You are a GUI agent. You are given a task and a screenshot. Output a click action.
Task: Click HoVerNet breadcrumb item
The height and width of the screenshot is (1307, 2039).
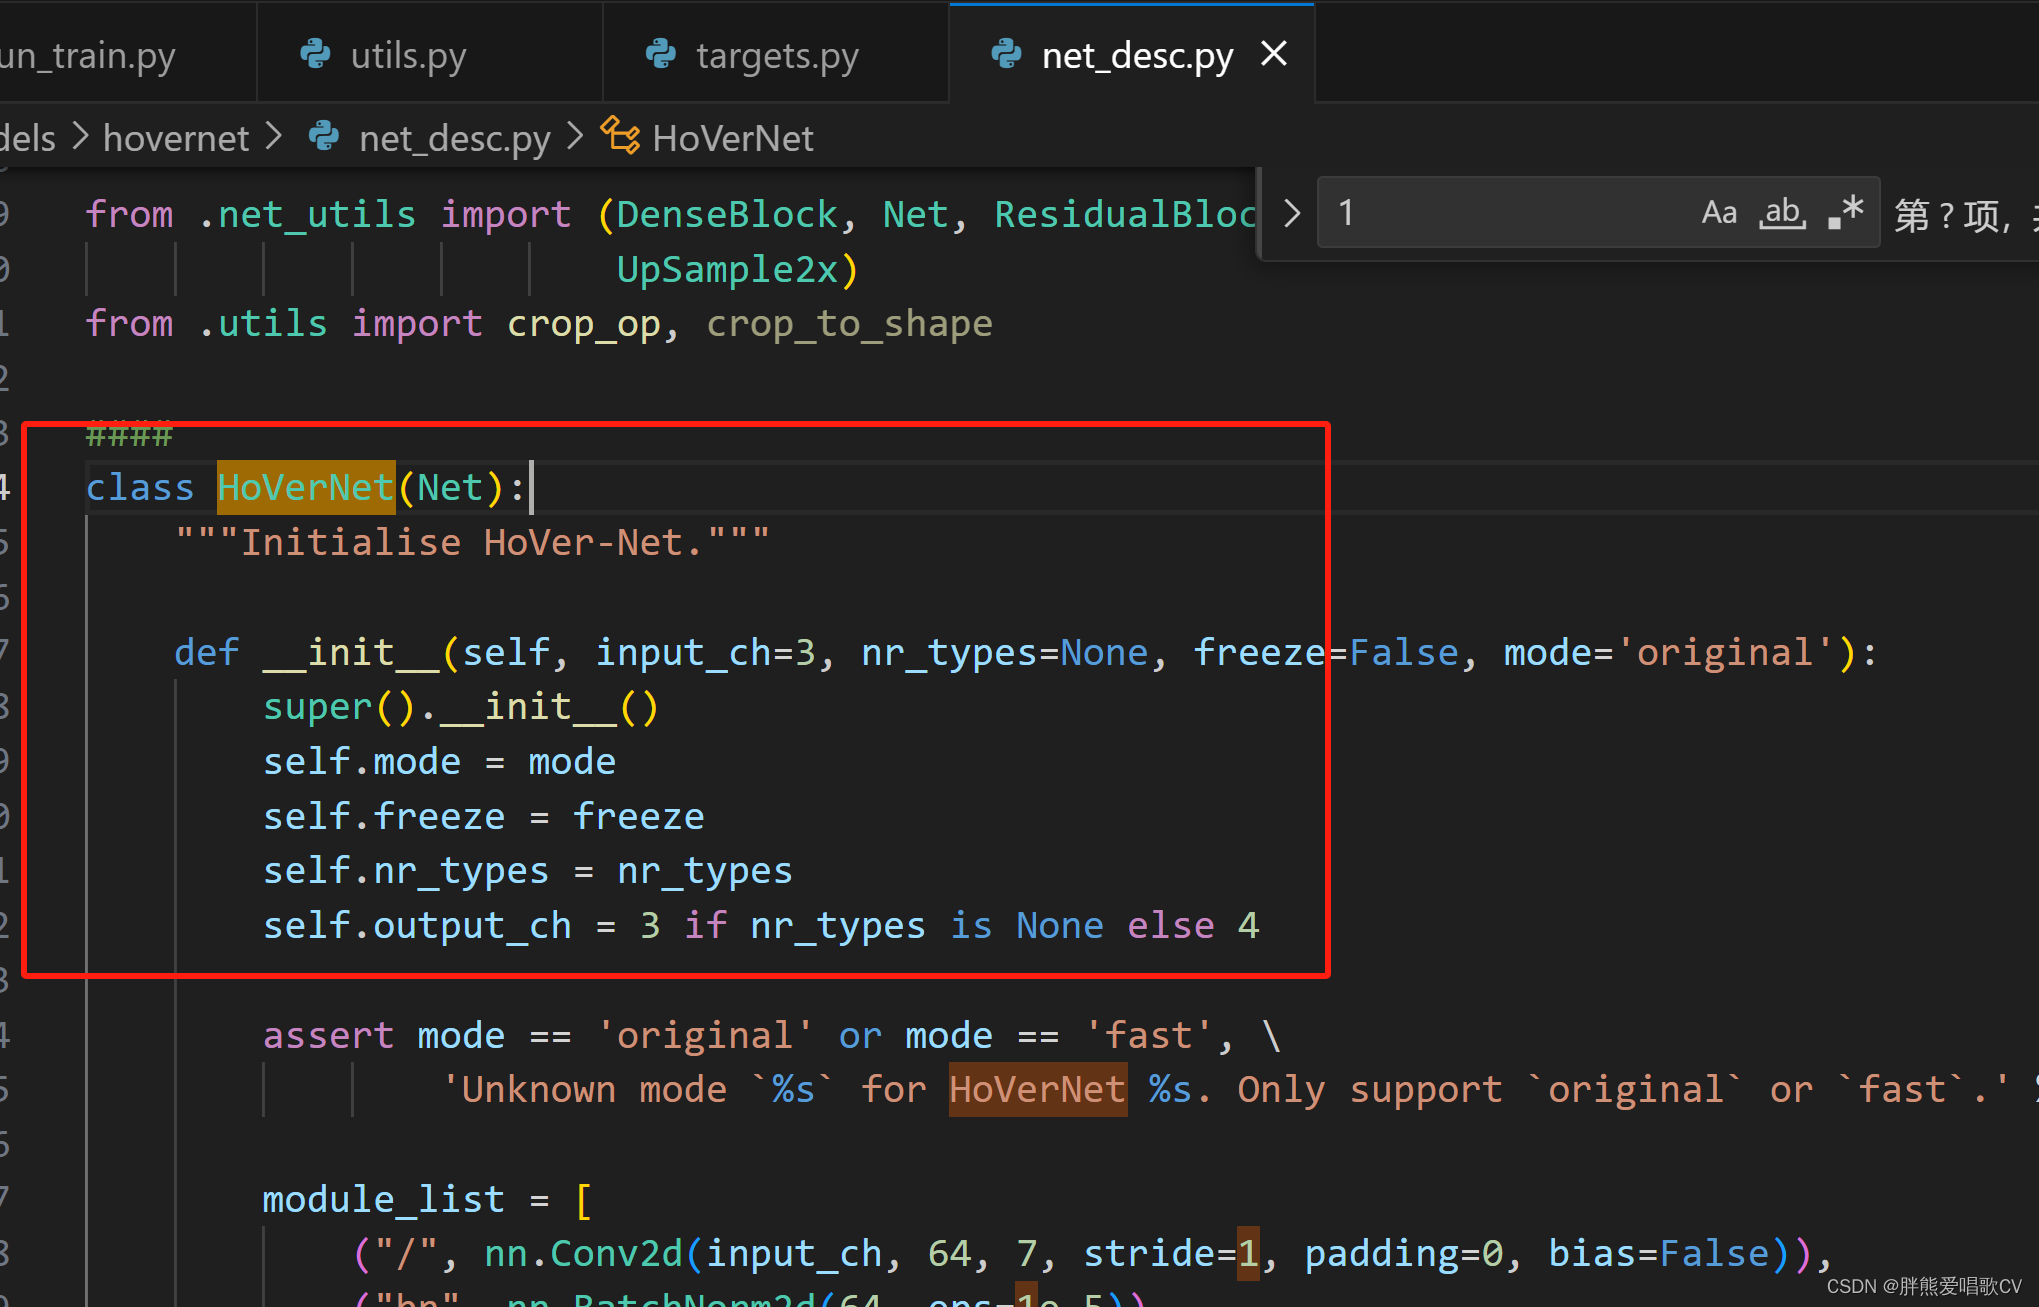[732, 138]
